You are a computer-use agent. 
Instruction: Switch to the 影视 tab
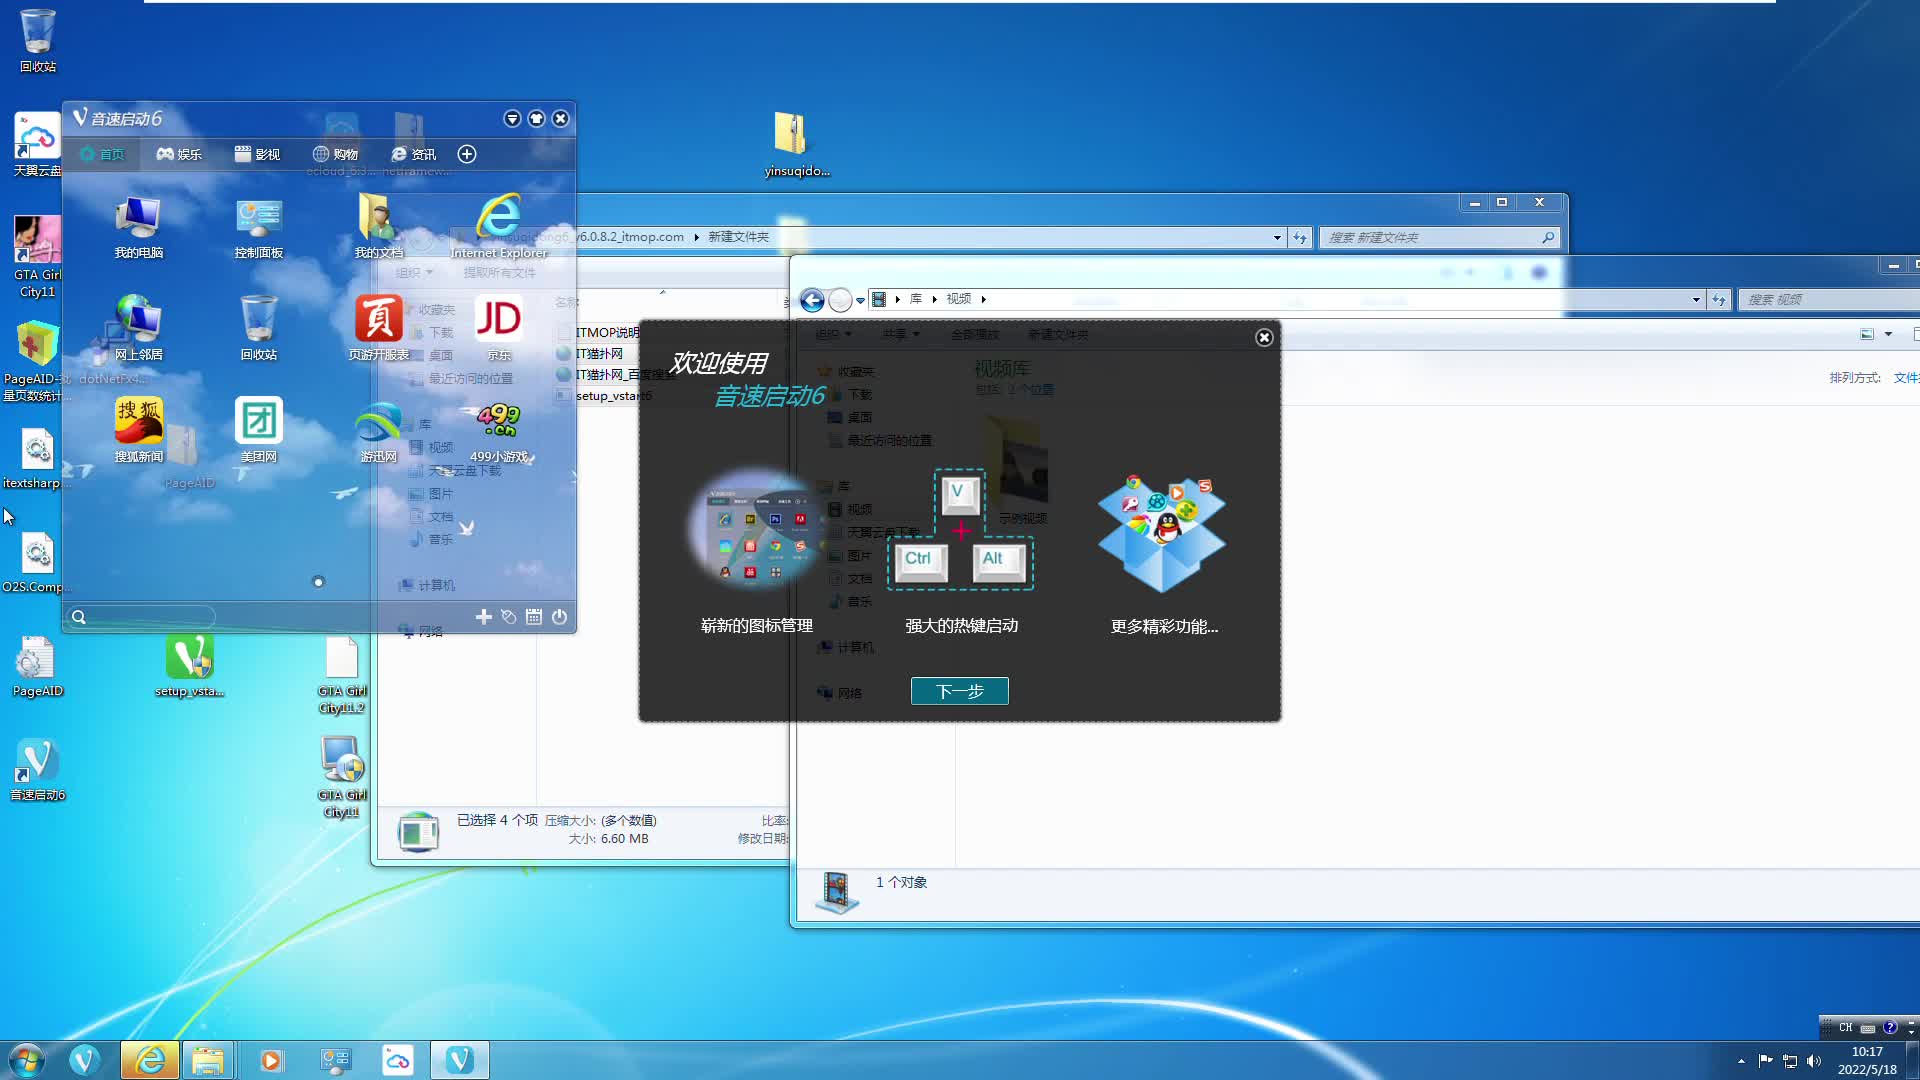tap(257, 154)
